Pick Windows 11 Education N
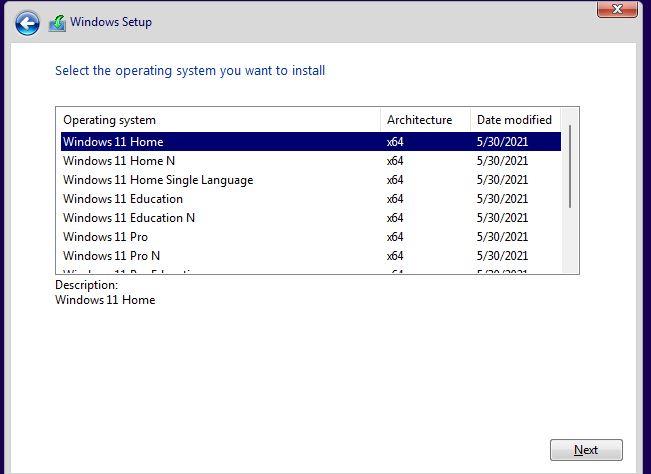 click(x=311, y=218)
